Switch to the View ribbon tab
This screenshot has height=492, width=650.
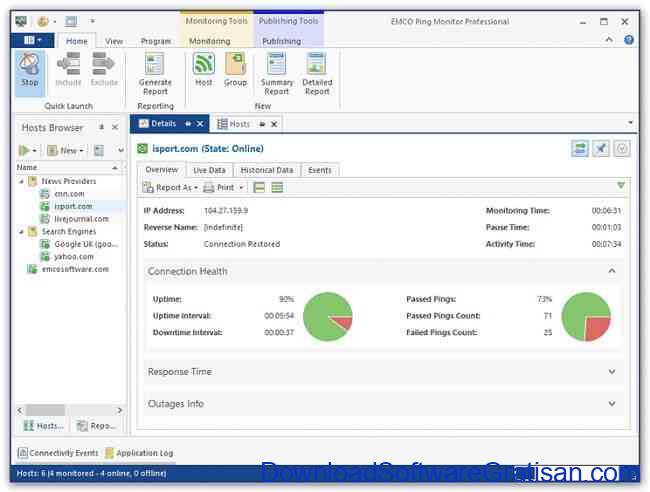pyautogui.click(x=114, y=41)
